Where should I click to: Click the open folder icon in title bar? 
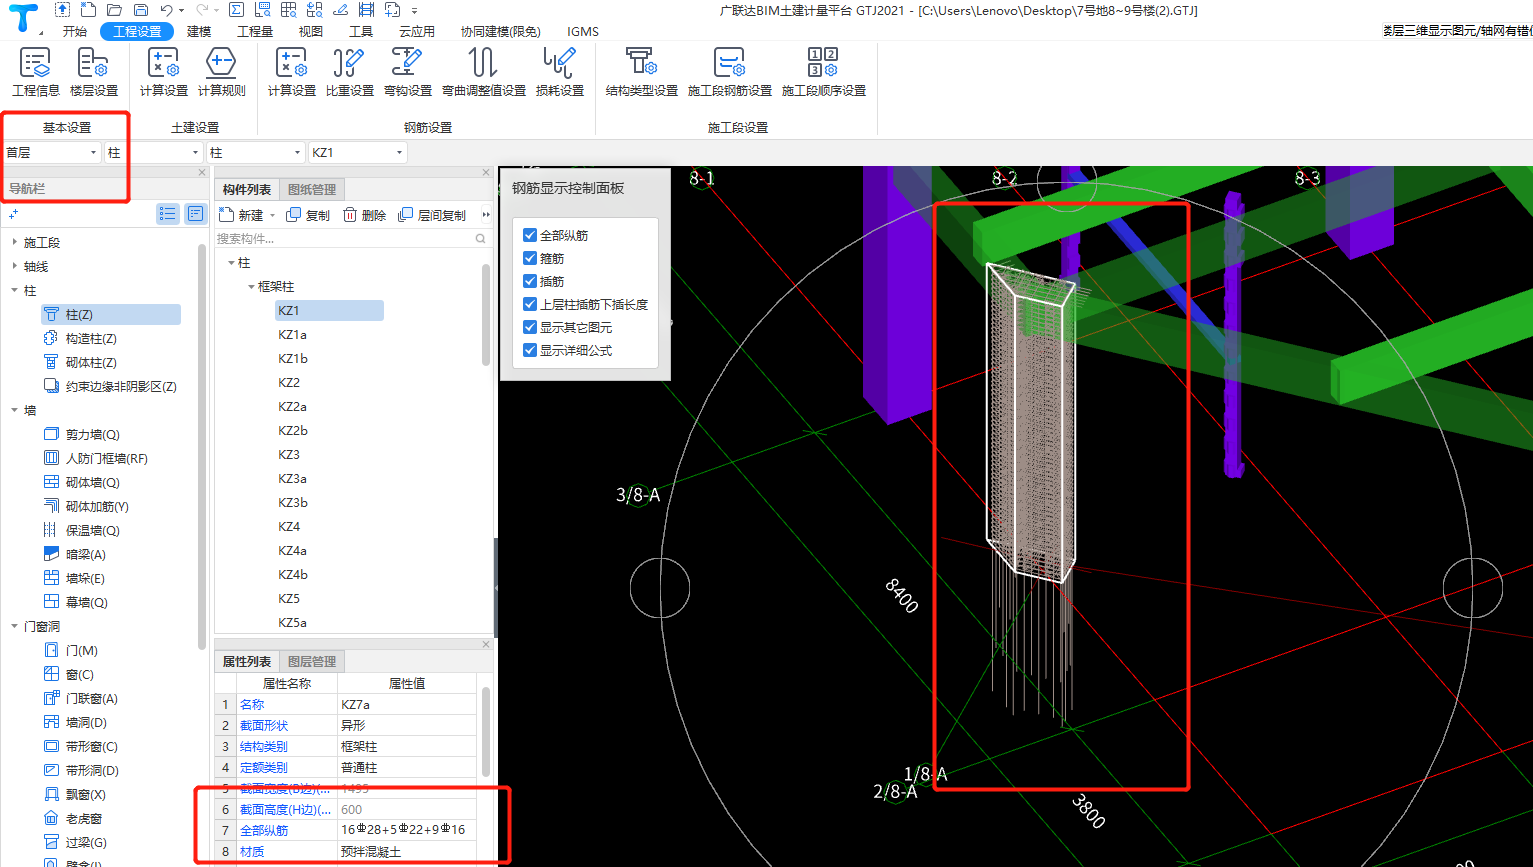click(x=115, y=10)
